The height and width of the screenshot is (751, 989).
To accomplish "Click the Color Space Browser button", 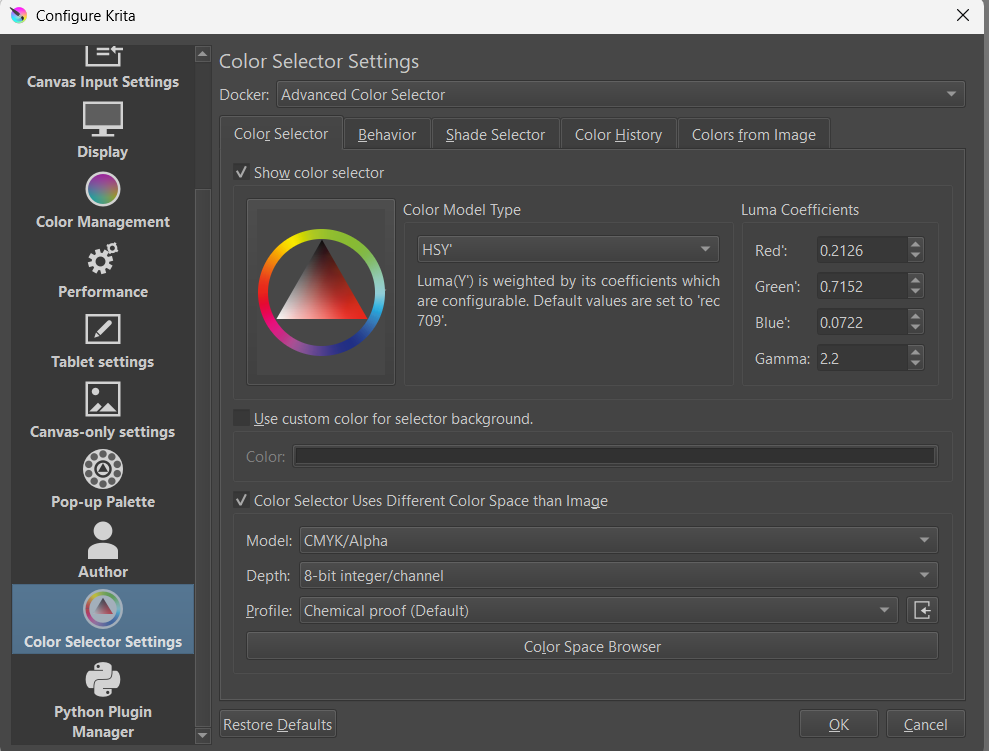I will click(592, 646).
